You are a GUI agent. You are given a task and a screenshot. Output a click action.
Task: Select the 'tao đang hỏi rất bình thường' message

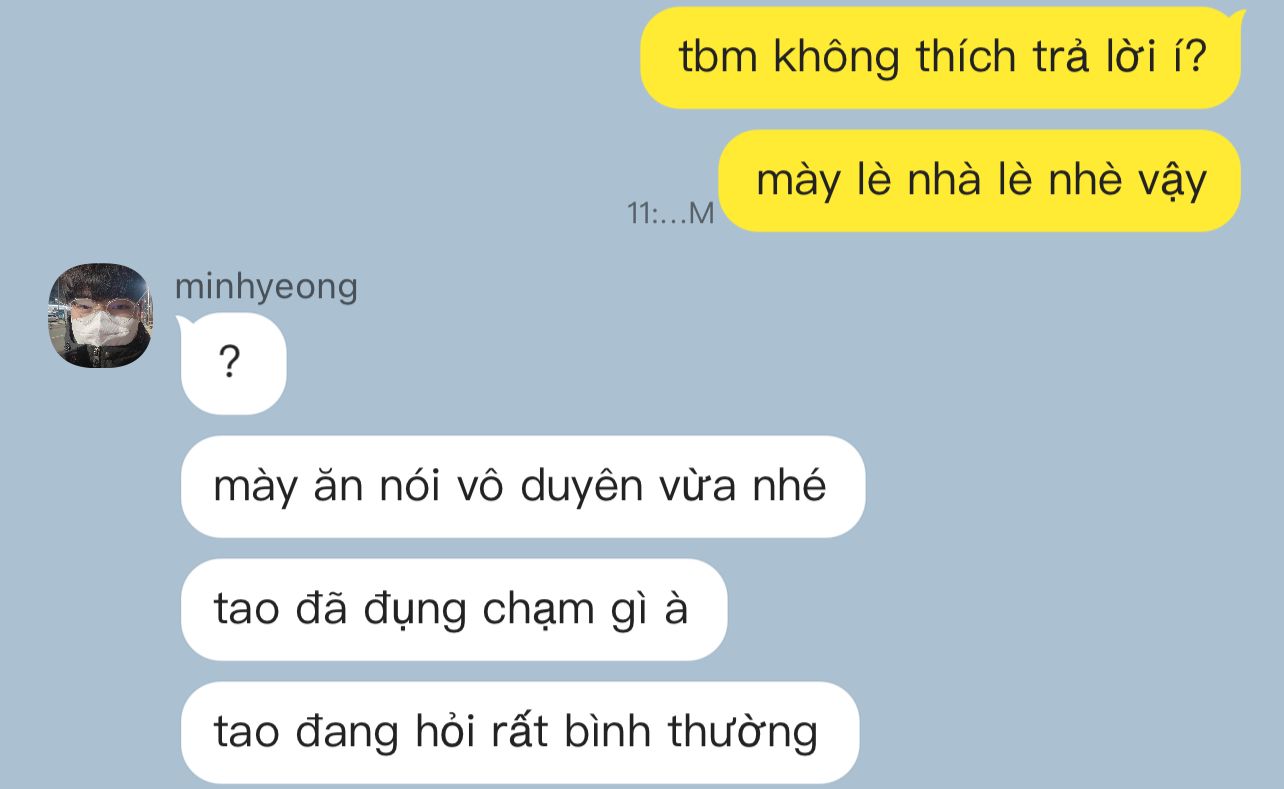519,733
